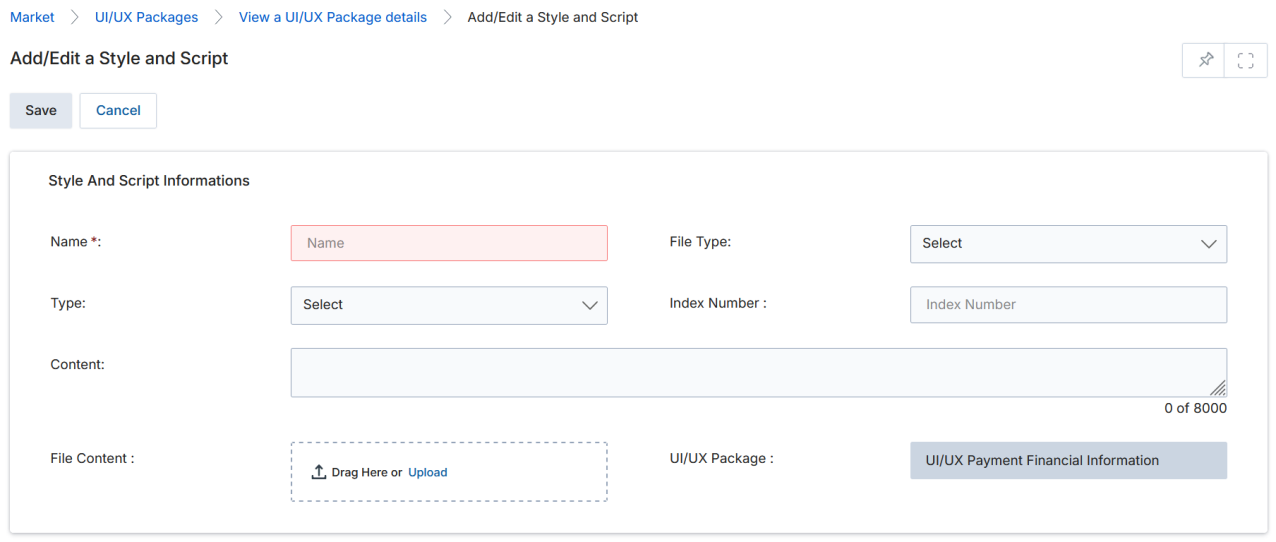Image resolution: width=1276 pixels, height=542 pixels.
Task: Click the Content textarea resize handle
Action: pyautogui.click(x=1217, y=388)
